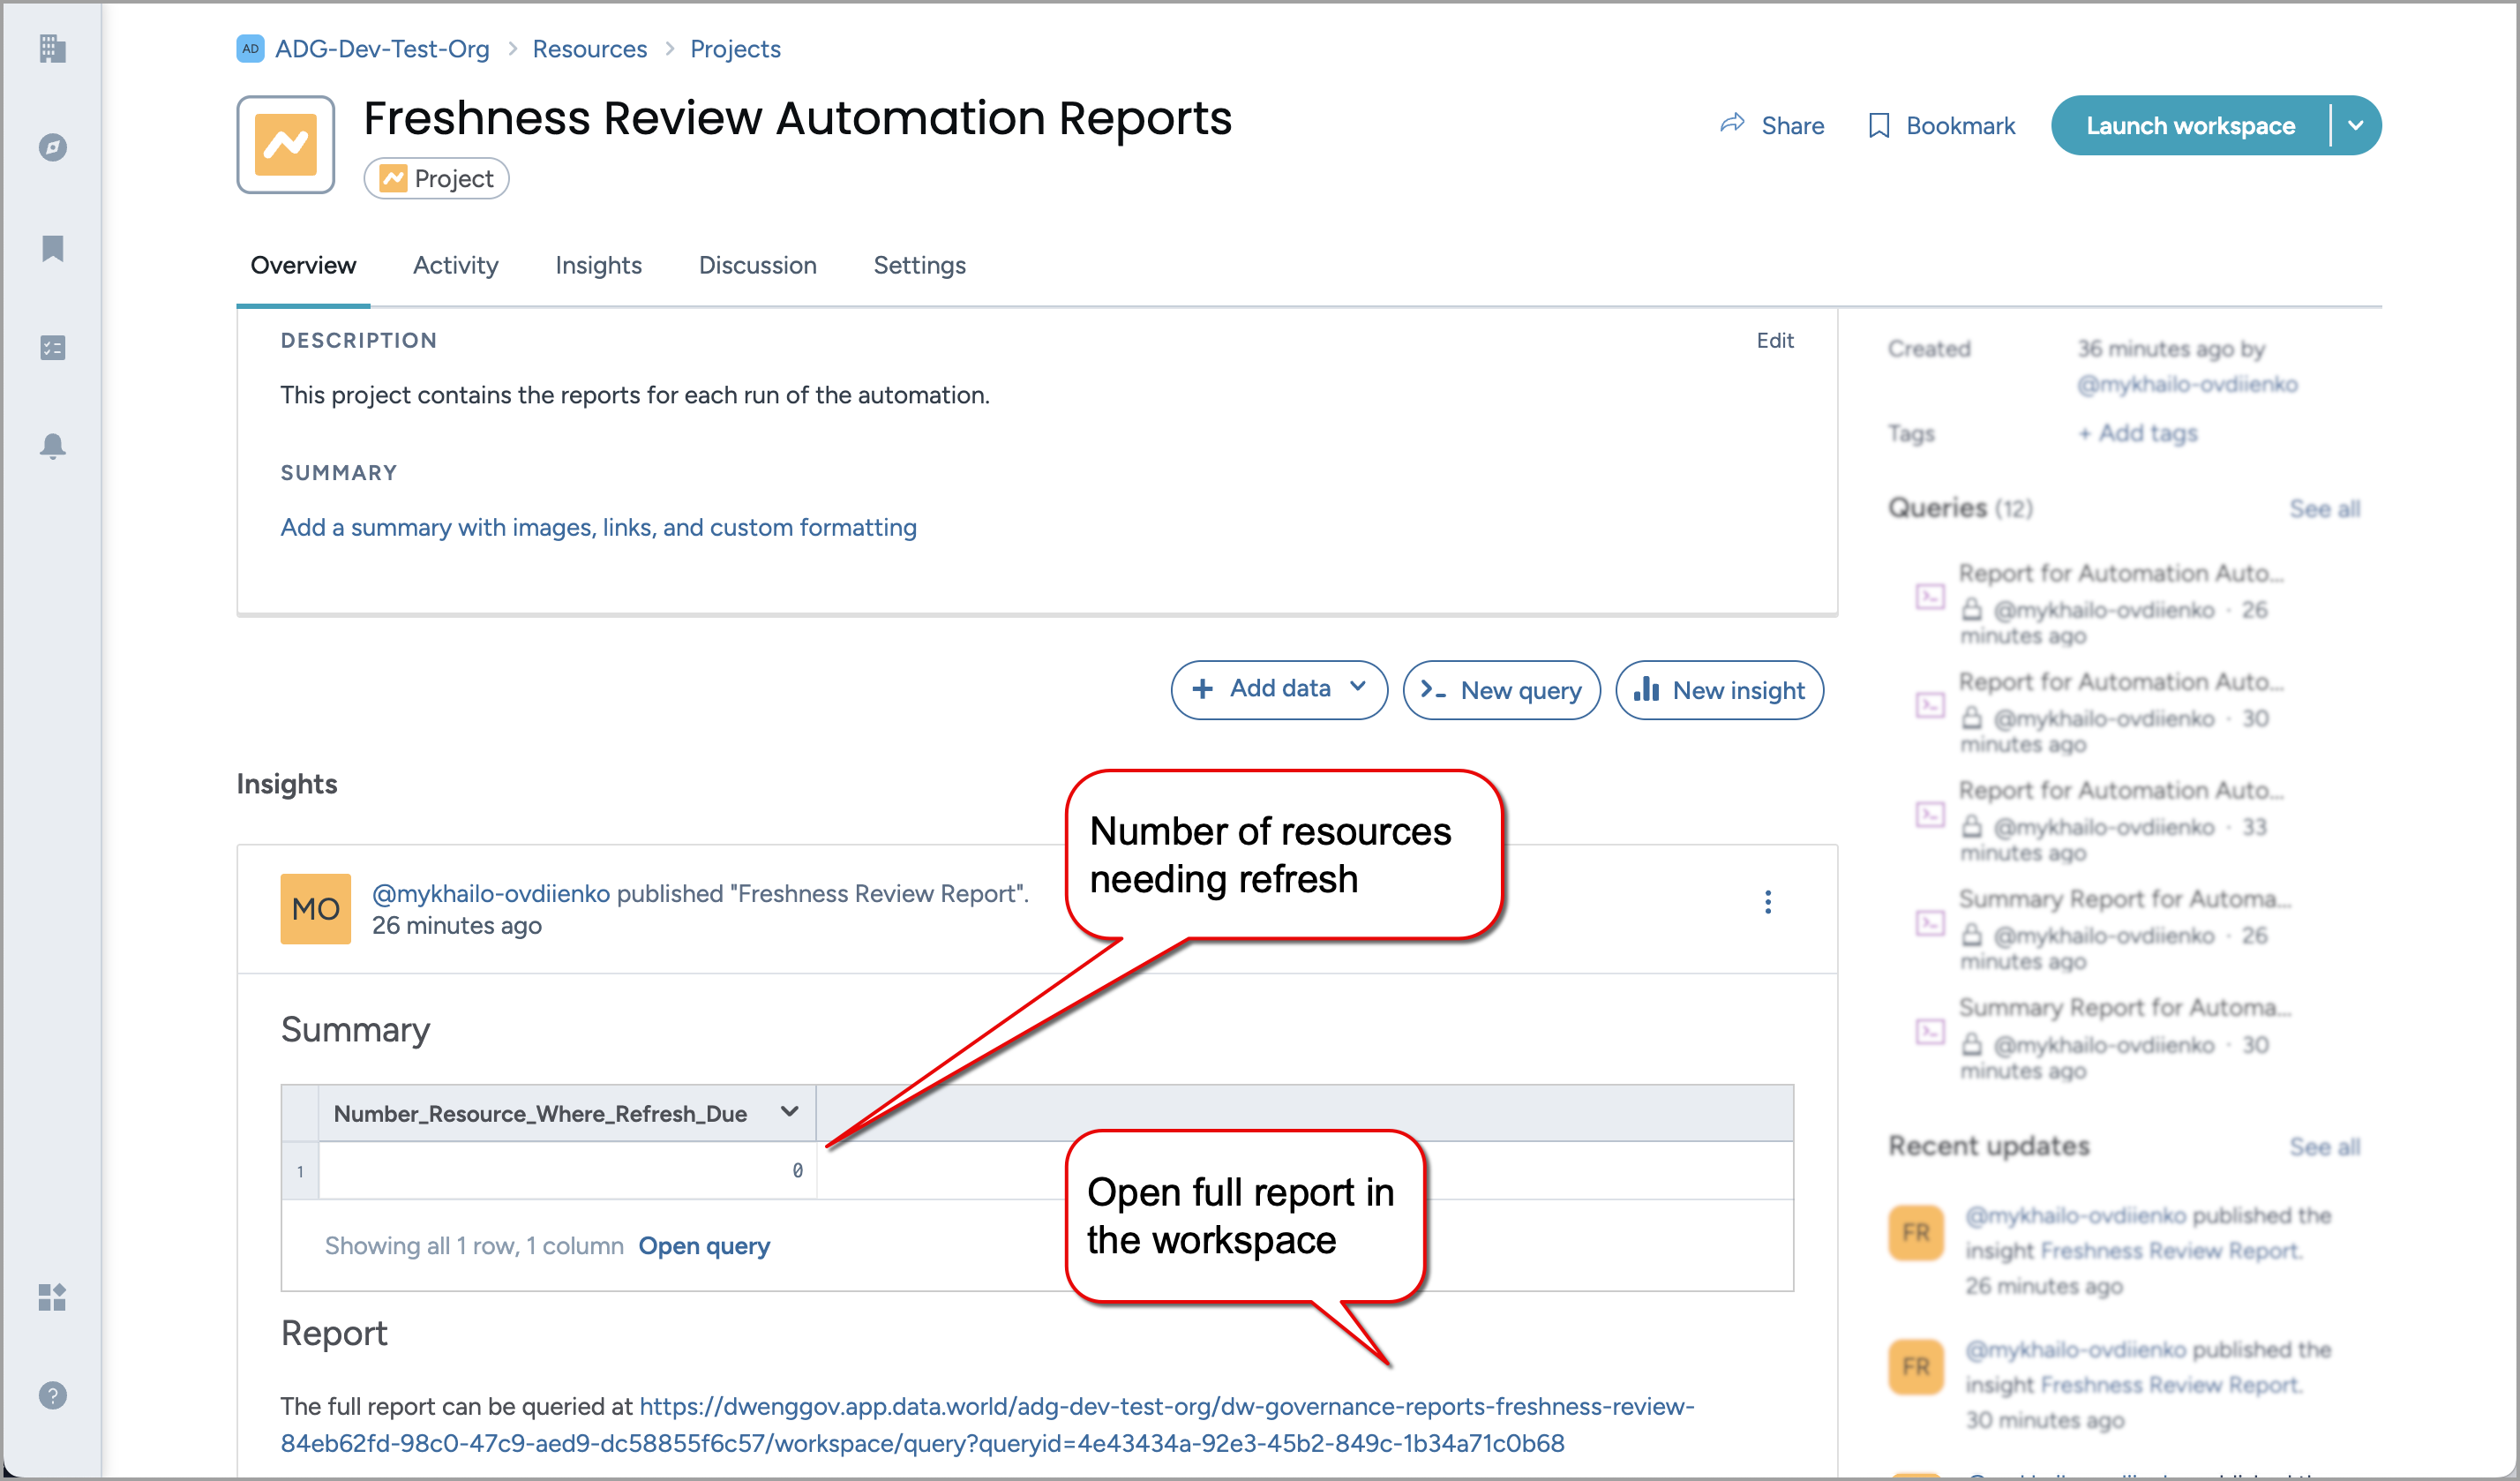Click Add a summary link
This screenshot has height=1481, width=2520.
click(x=598, y=527)
